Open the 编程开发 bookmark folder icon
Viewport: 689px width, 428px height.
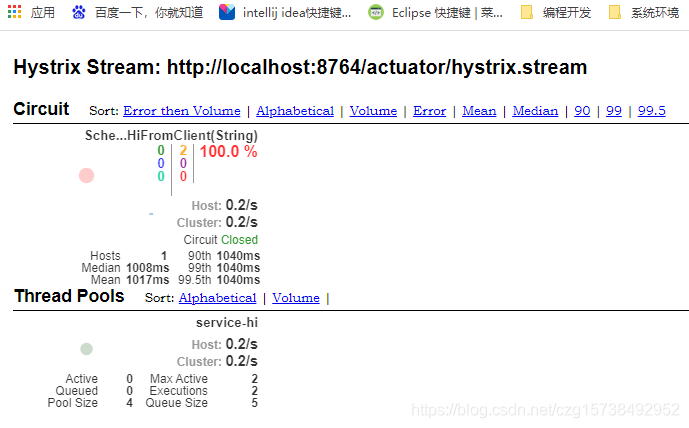pos(526,12)
